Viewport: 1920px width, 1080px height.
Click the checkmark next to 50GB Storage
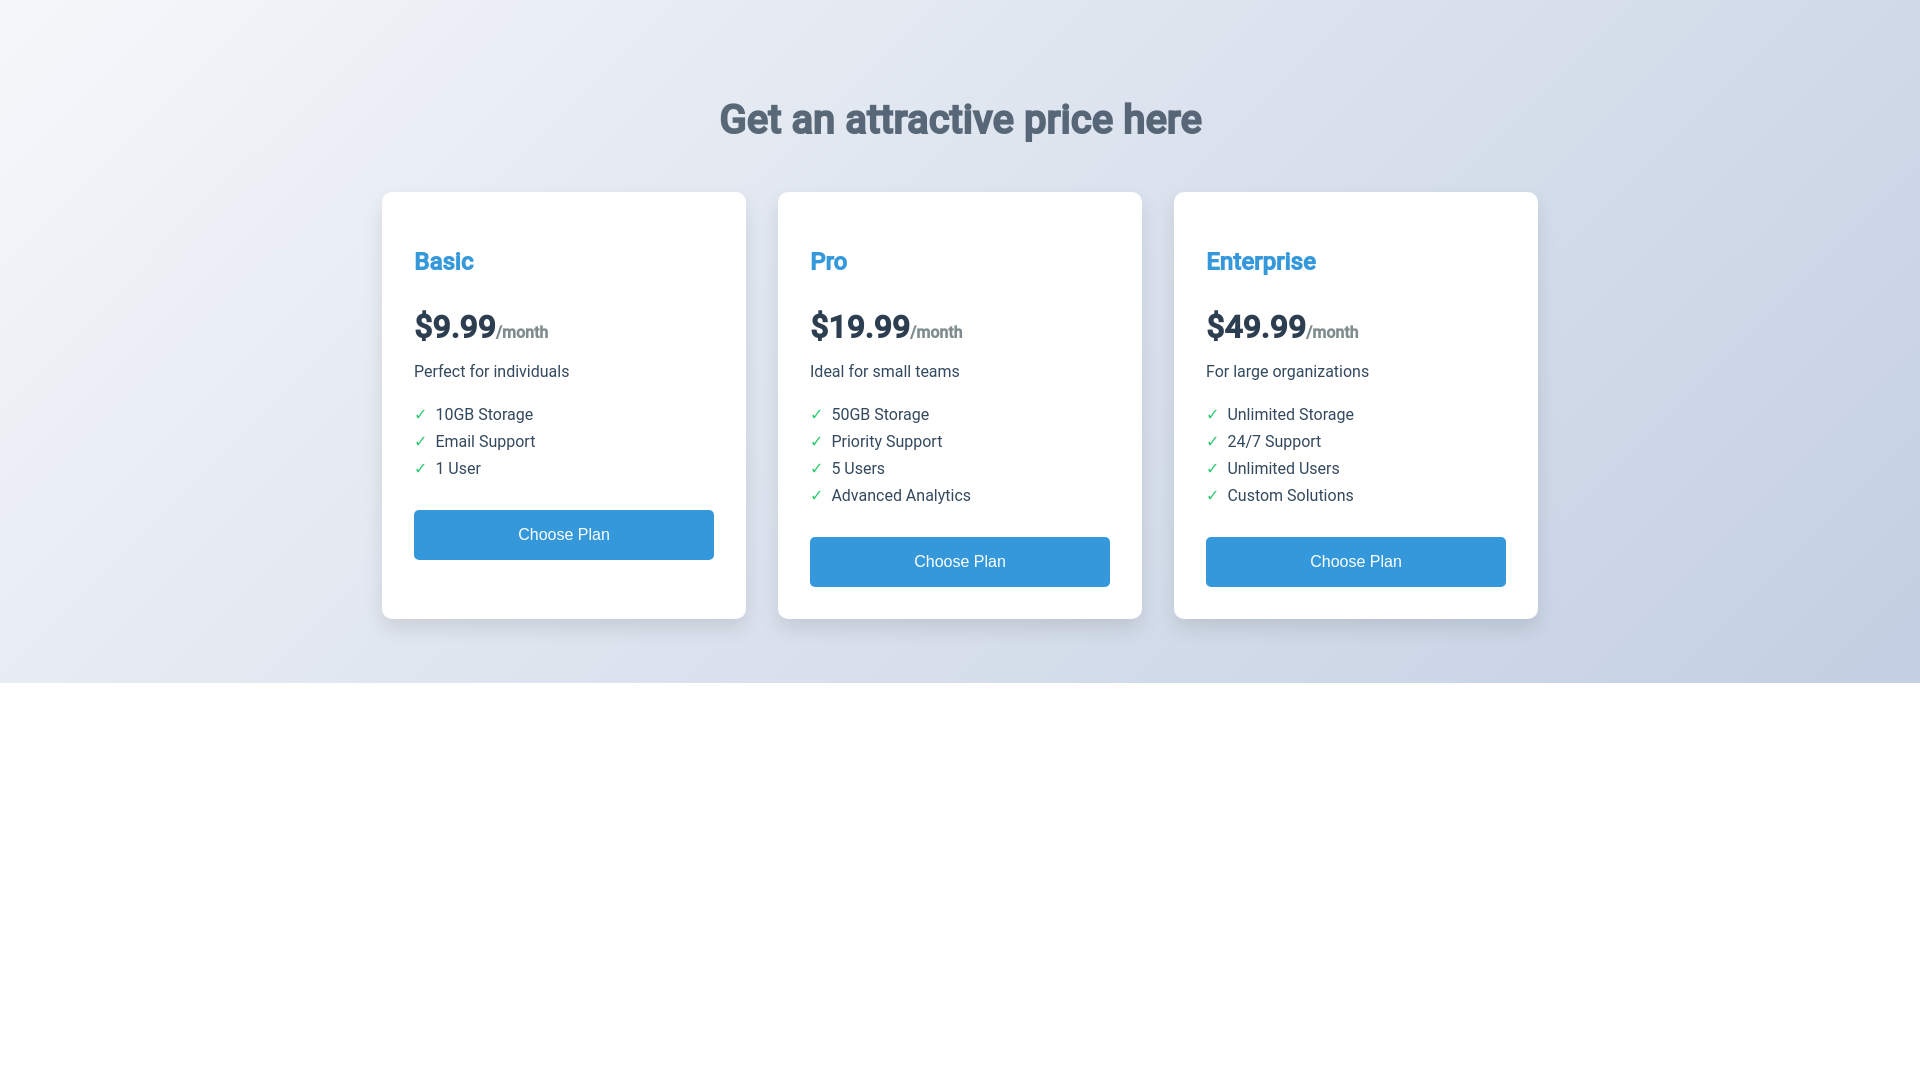(x=816, y=414)
